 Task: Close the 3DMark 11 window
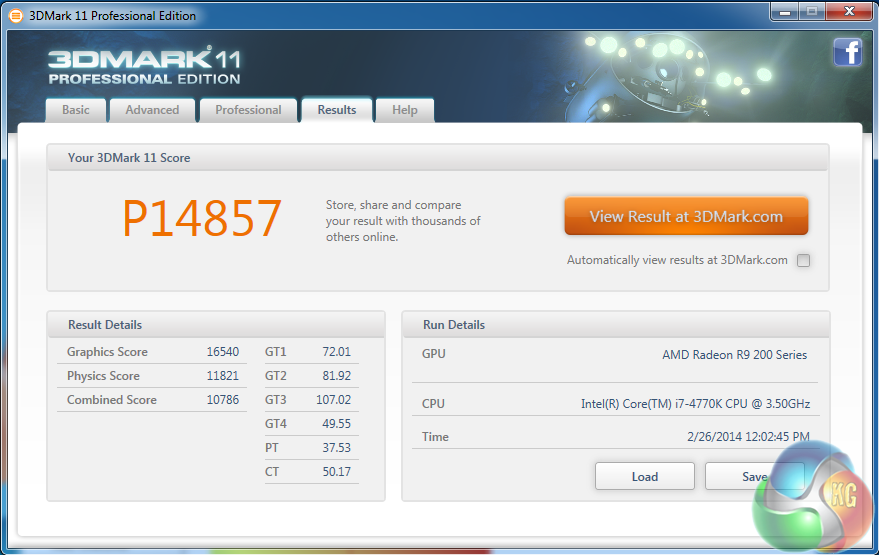click(x=849, y=11)
